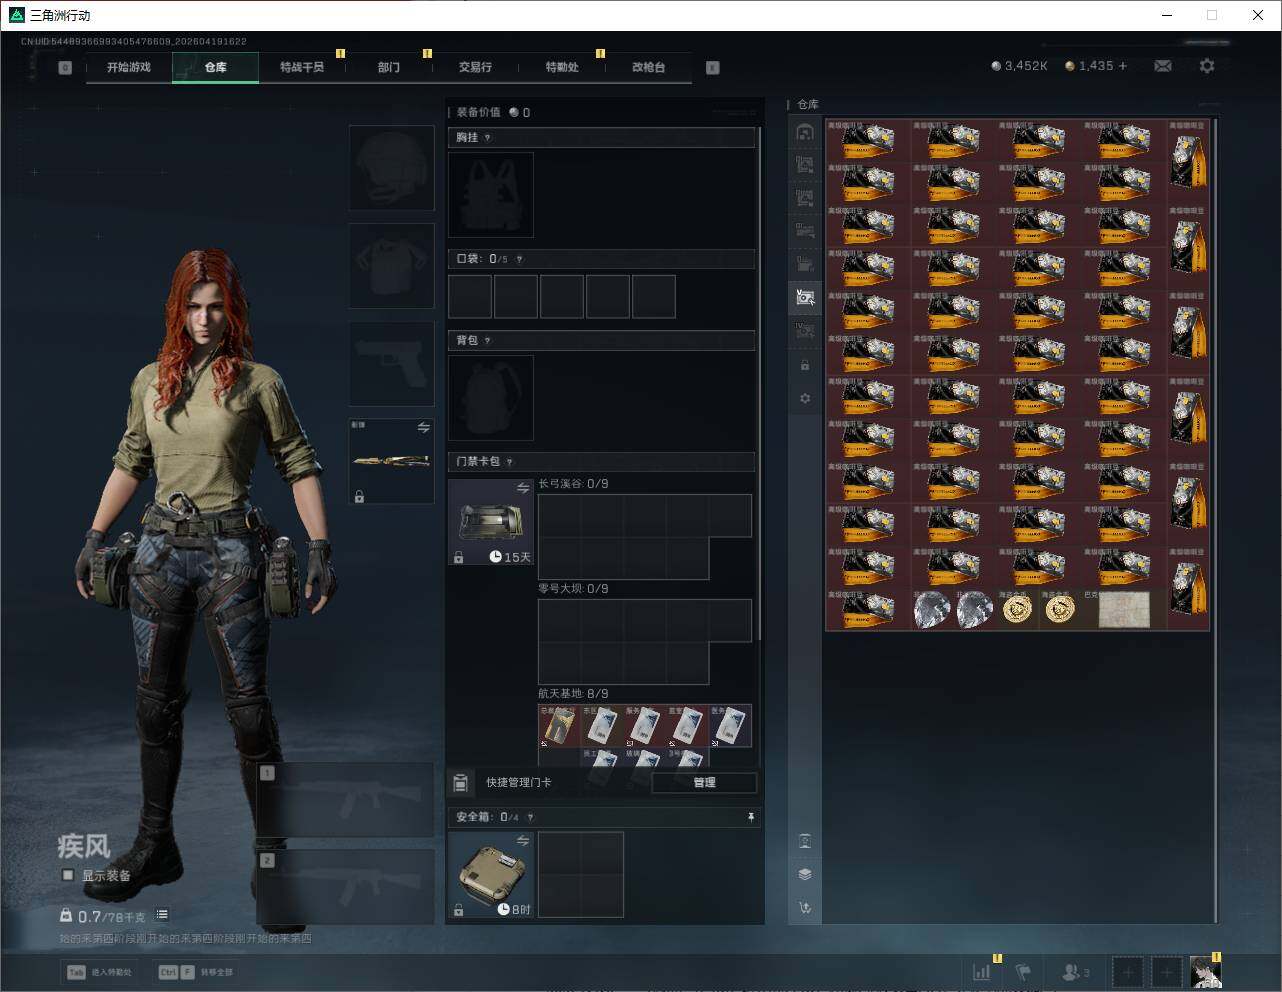Click the second empty squad invite plus slot

pyautogui.click(x=1166, y=972)
